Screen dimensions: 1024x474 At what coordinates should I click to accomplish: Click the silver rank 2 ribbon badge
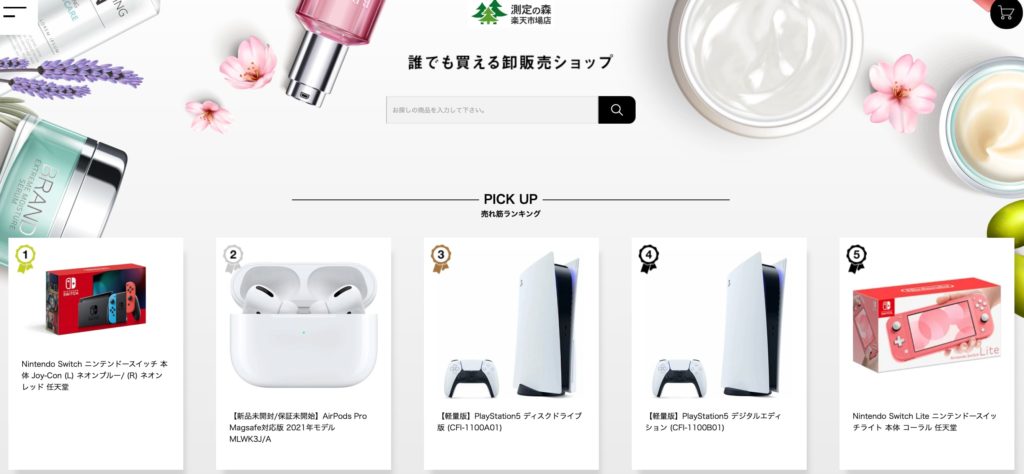pyautogui.click(x=233, y=259)
